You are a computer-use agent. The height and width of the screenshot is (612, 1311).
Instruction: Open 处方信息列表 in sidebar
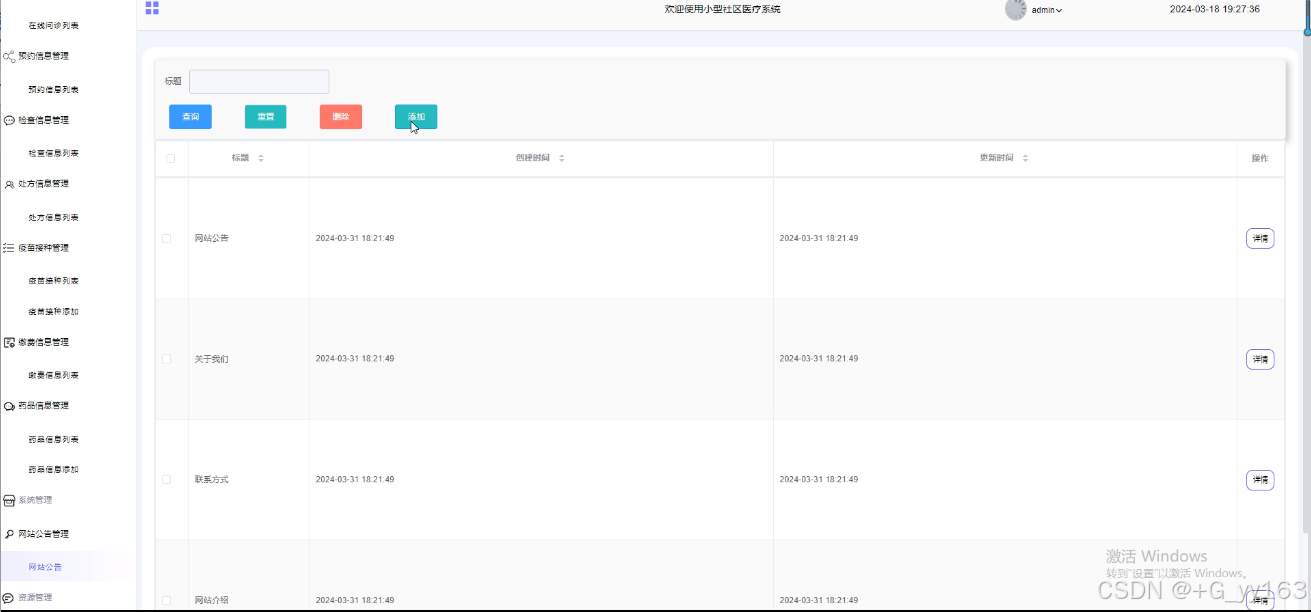pyautogui.click(x=54, y=218)
